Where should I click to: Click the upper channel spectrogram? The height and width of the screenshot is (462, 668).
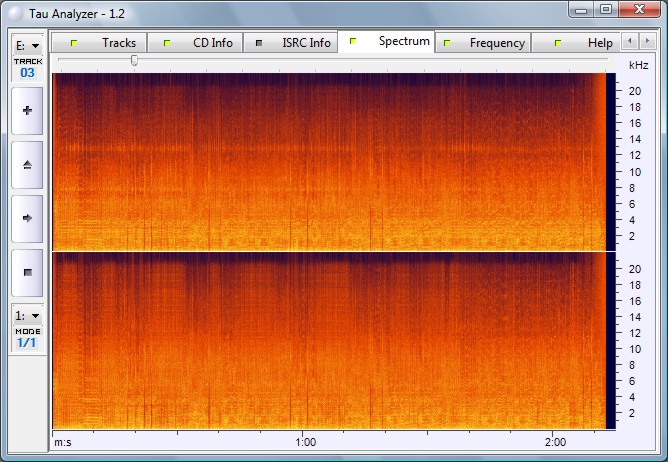(x=330, y=161)
